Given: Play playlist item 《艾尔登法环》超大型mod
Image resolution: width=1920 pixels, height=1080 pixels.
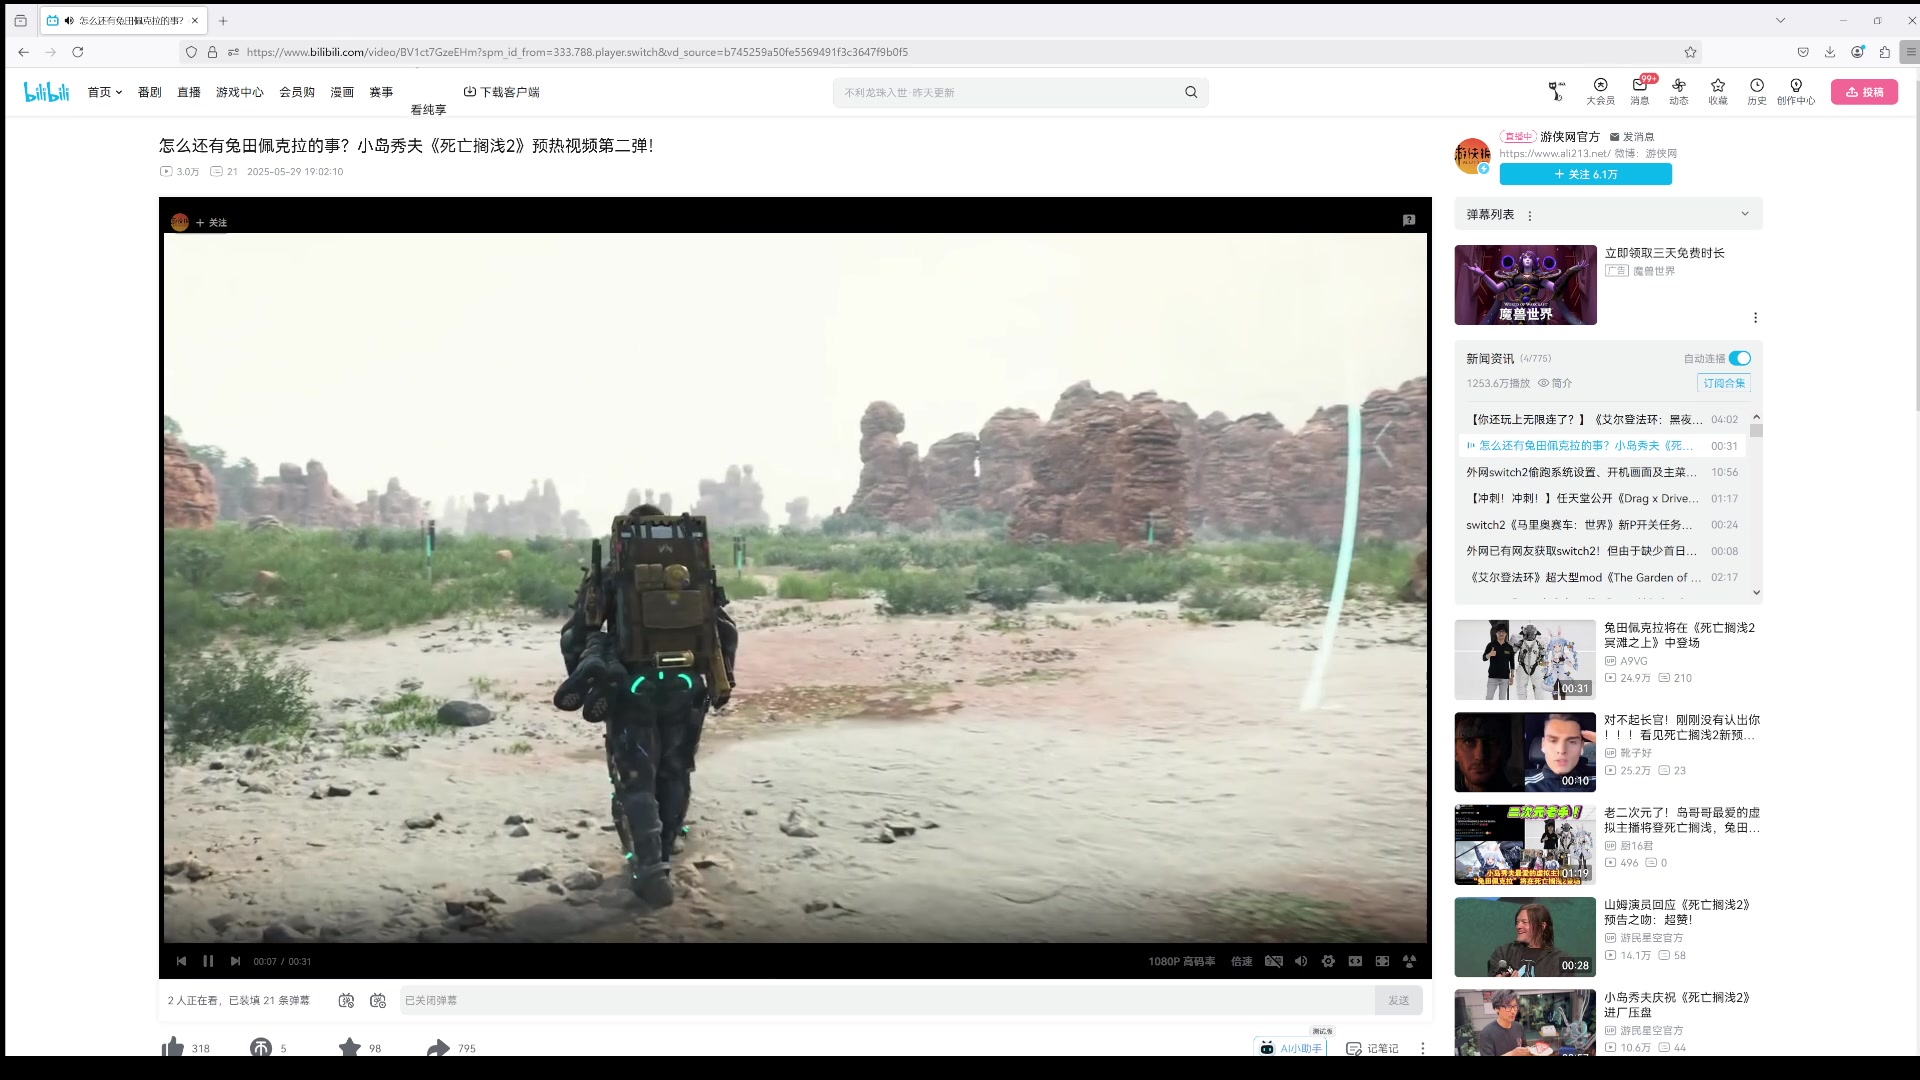Looking at the screenshot, I should (1602, 577).
